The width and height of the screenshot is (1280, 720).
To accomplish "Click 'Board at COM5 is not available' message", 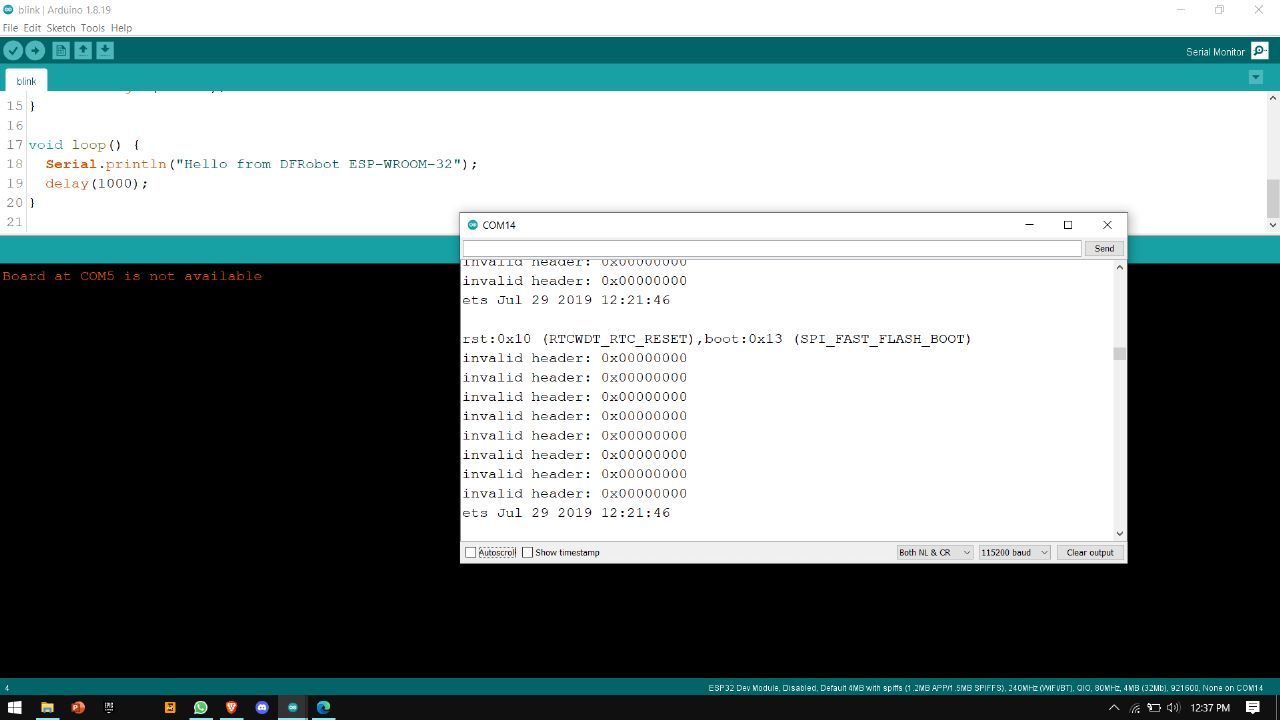I will pyautogui.click(x=132, y=276).
